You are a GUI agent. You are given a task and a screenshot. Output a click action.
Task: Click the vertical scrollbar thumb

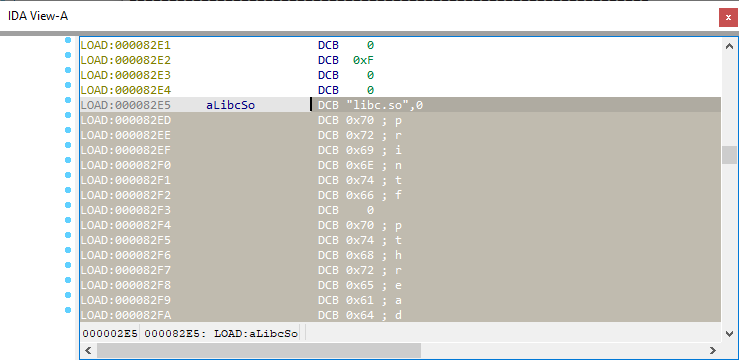(729, 155)
